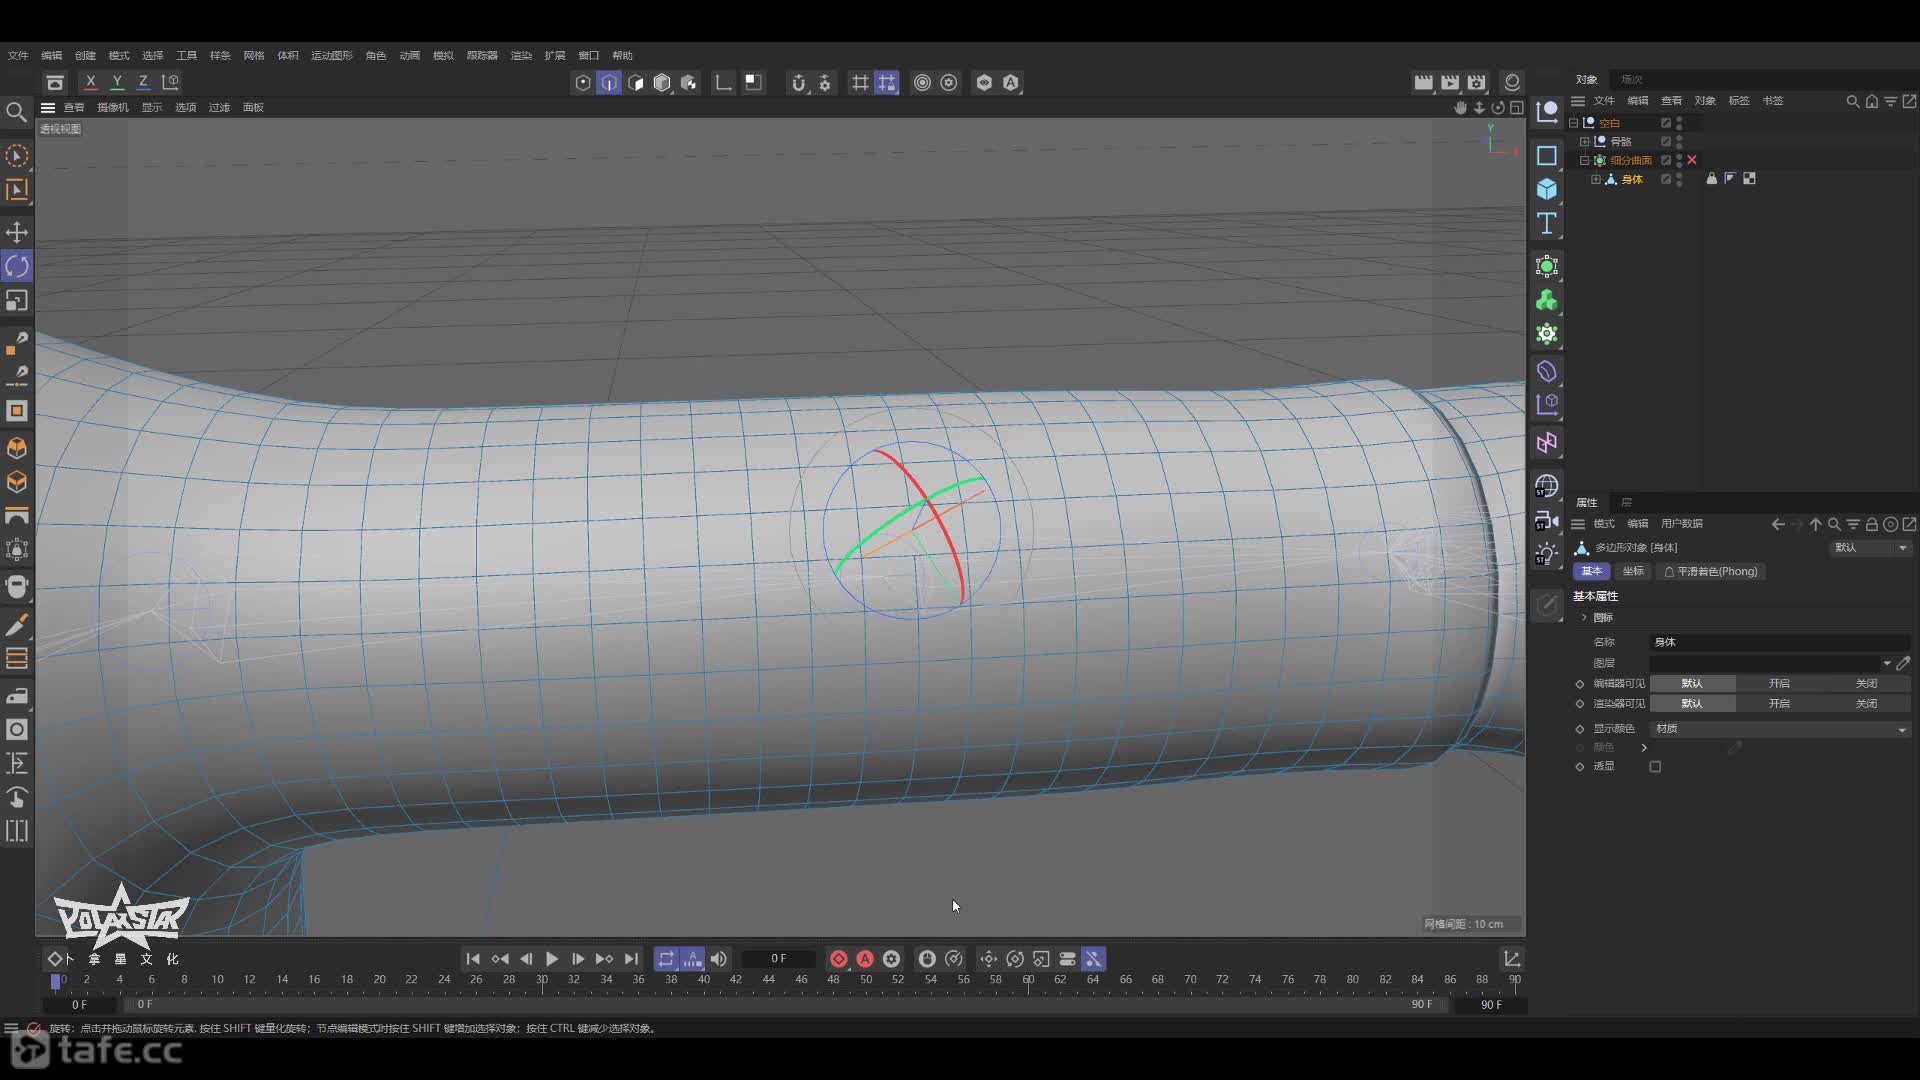This screenshot has width=1920, height=1080.
Task: Select the Rotate tool in left toolbar
Action: tap(17, 266)
